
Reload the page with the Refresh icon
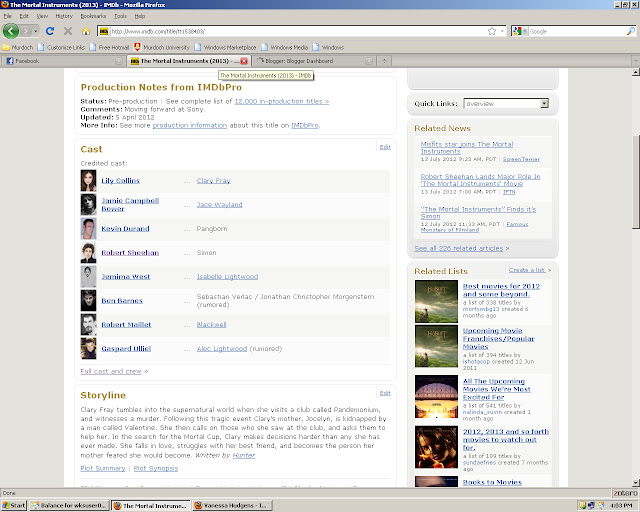pos(50,31)
